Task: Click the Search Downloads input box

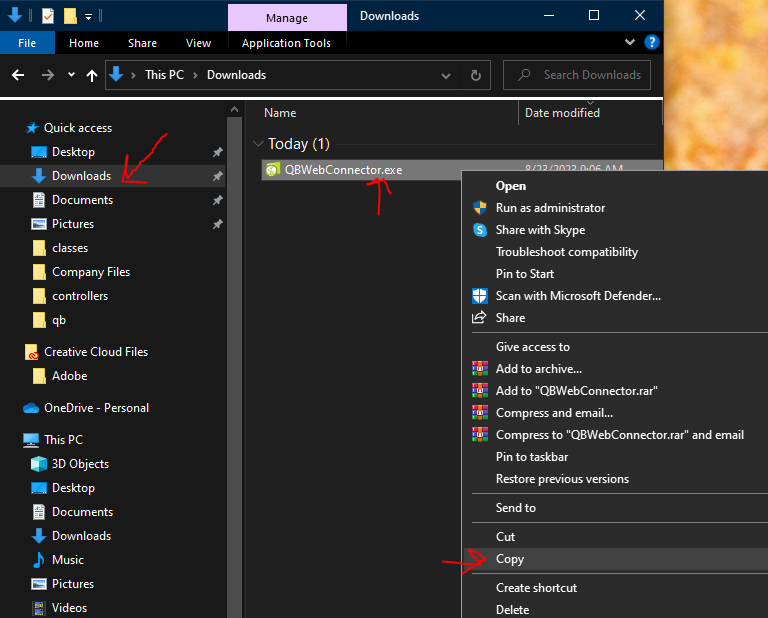Action: [x=591, y=75]
